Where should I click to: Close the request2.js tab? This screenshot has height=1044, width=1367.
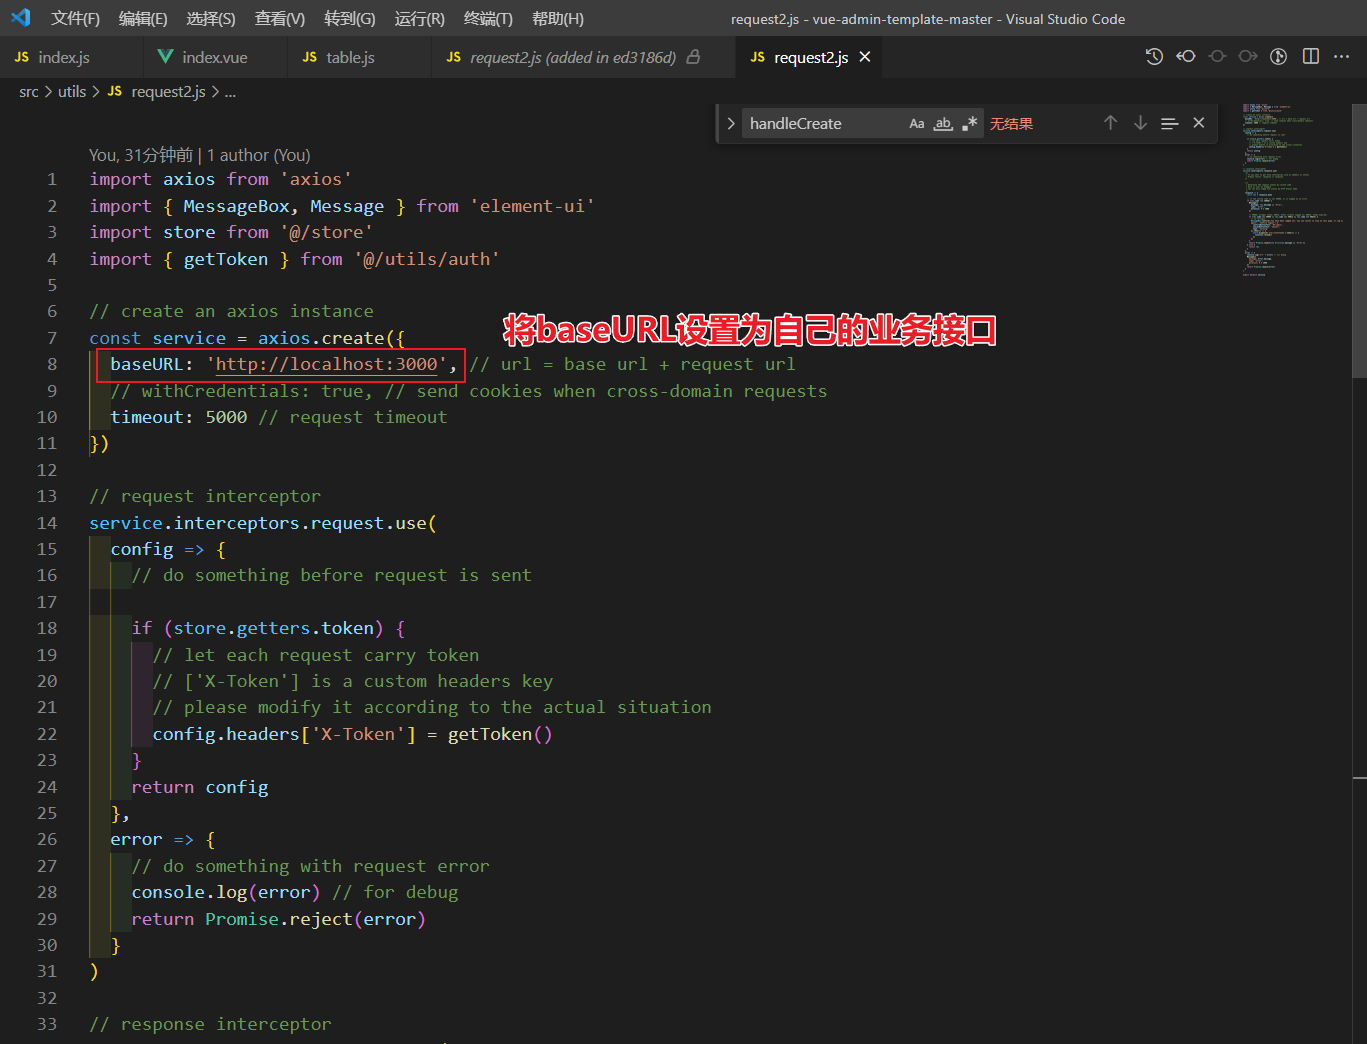[x=865, y=57]
